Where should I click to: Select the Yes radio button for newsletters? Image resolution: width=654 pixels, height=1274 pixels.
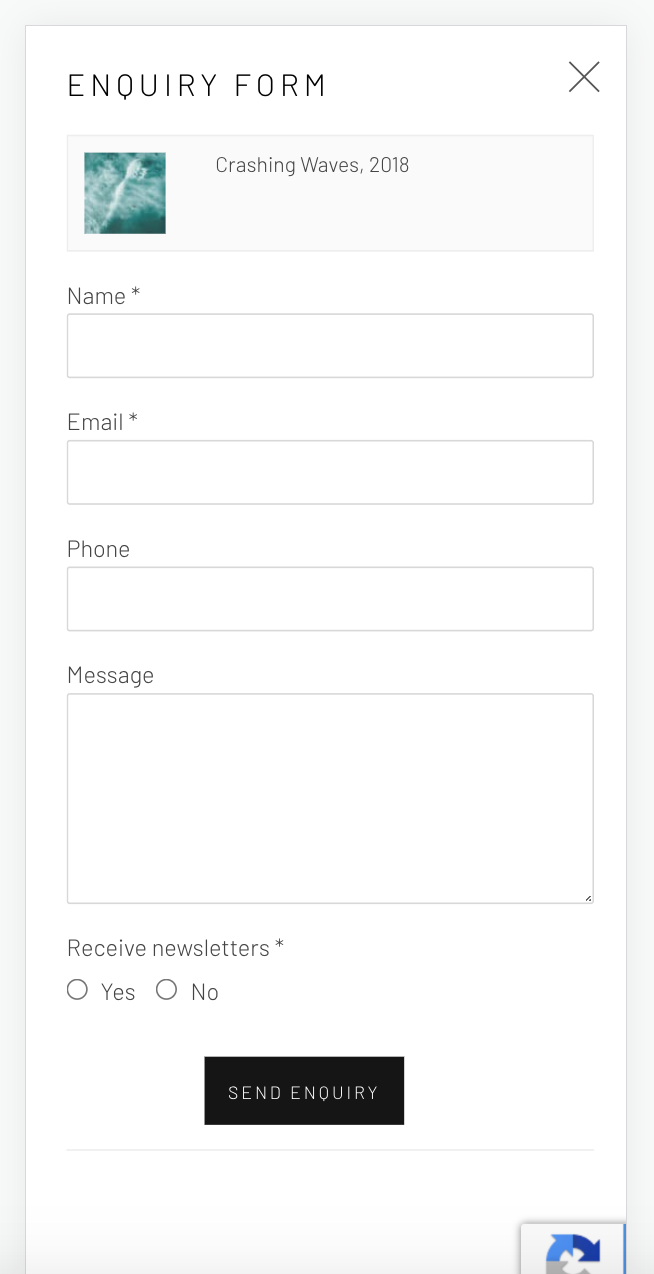point(77,990)
